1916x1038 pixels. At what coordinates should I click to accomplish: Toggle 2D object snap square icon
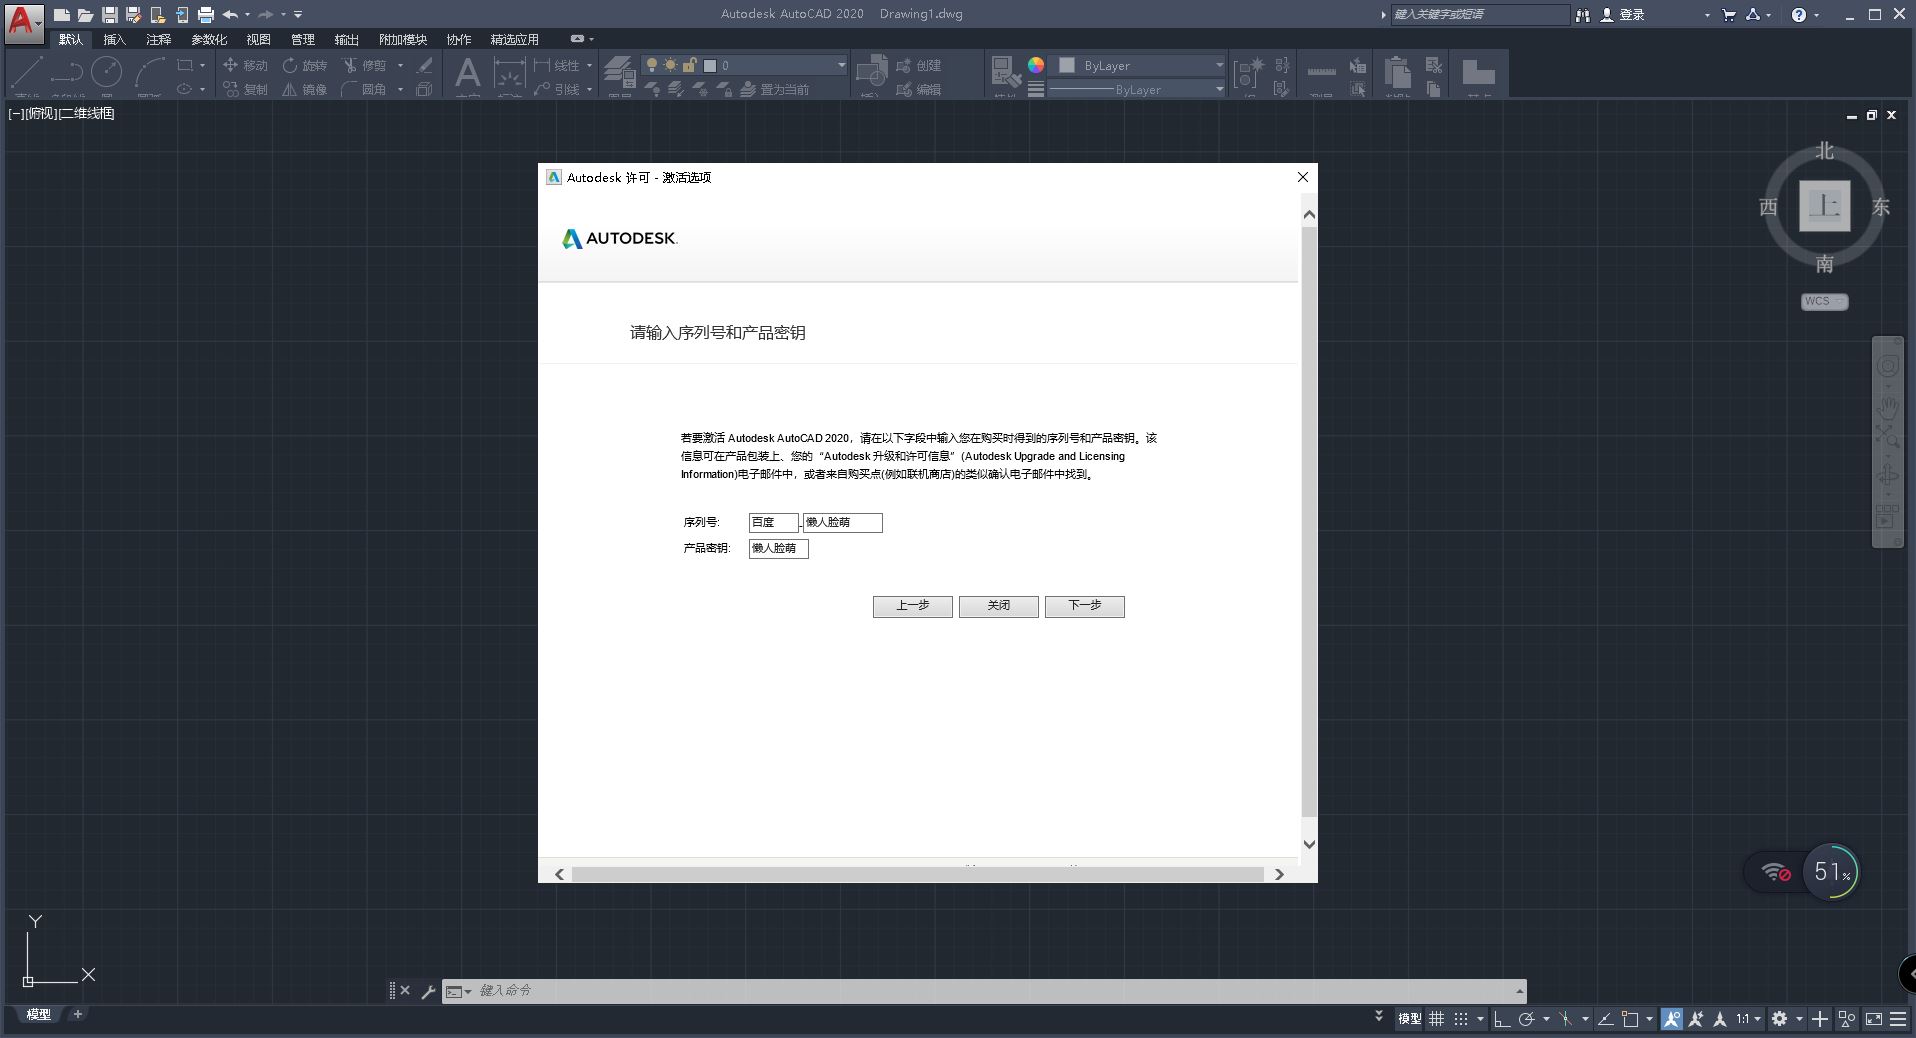[1630, 1019]
